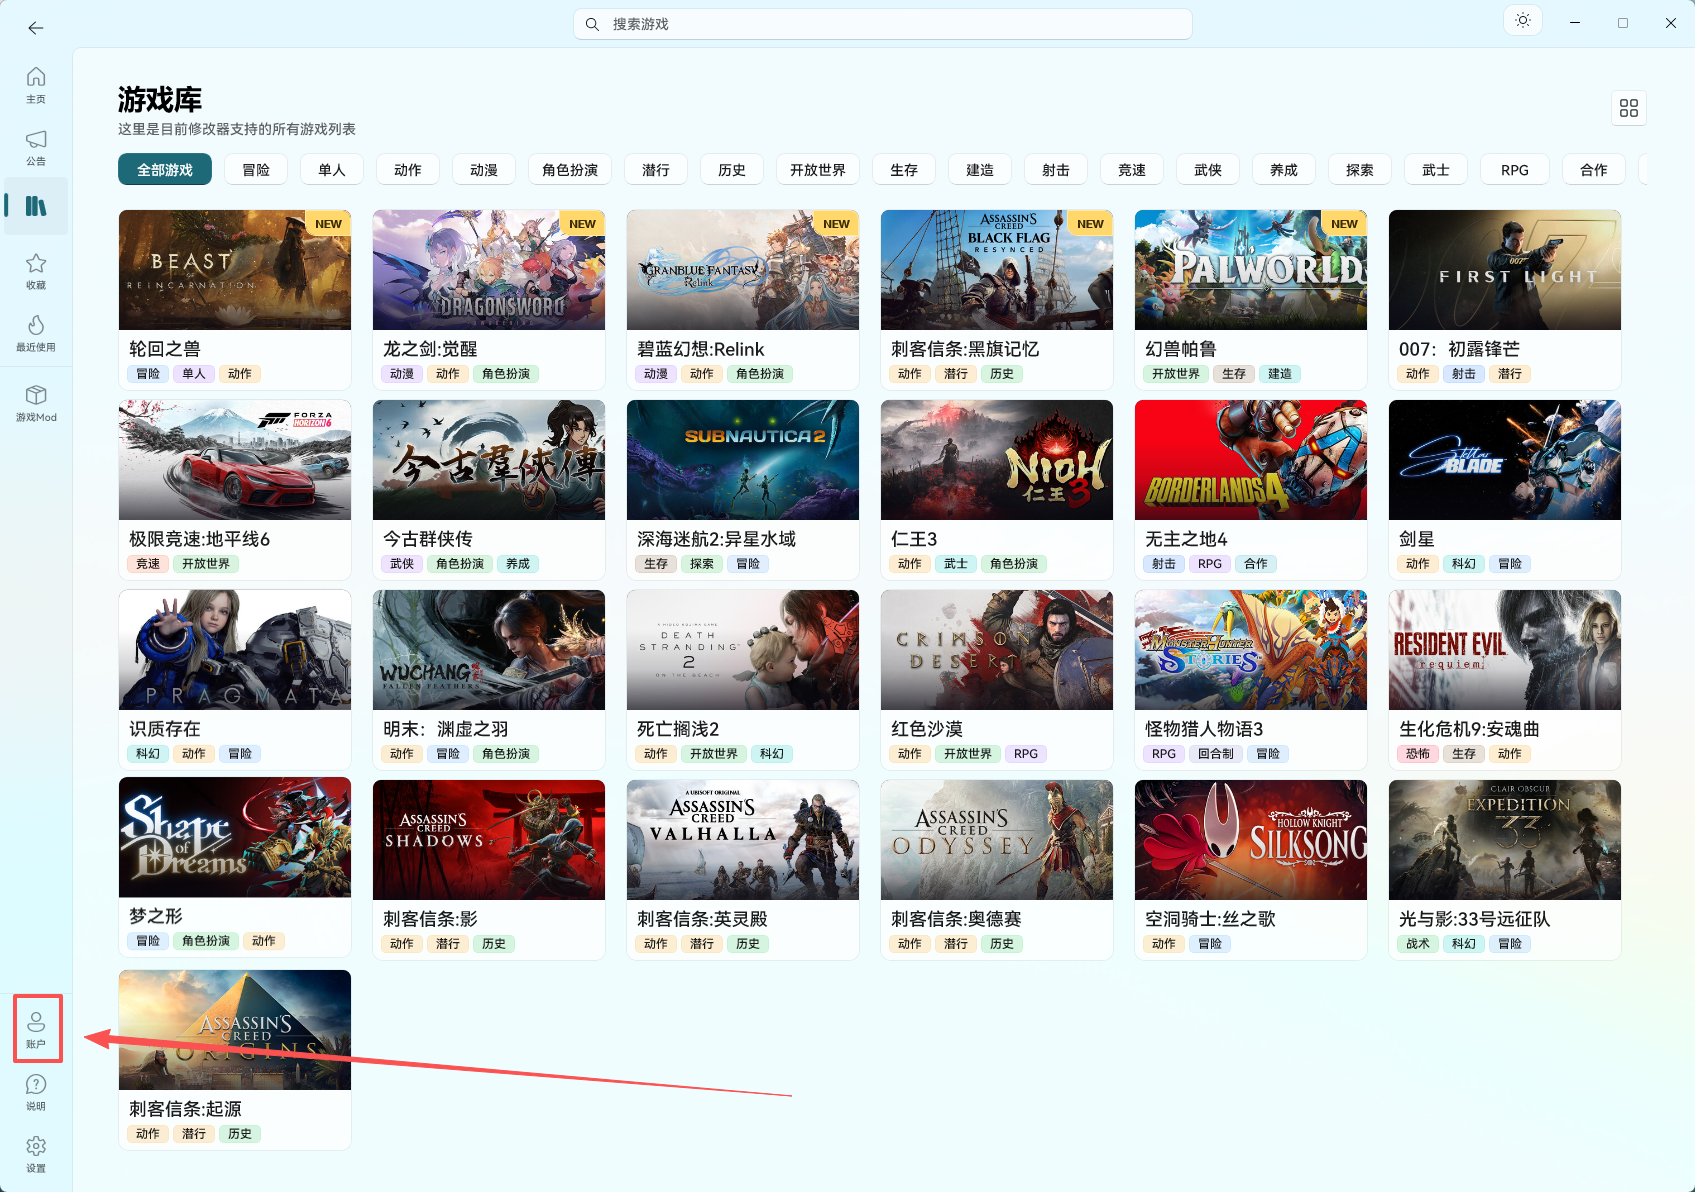Click the 射击 category filter chip
Screen dimensions: 1695x1192
click(x=1056, y=170)
